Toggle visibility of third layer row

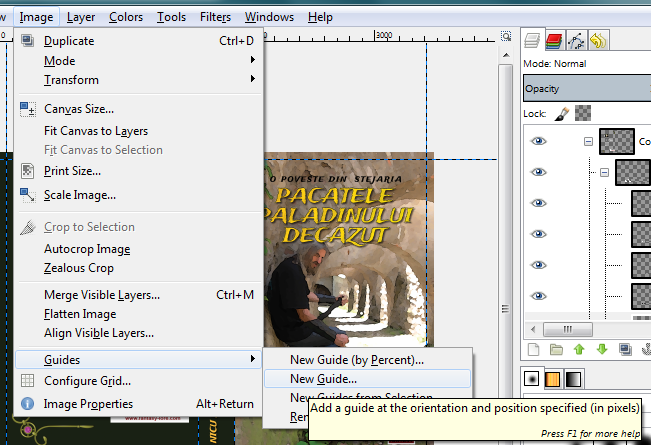coord(538,203)
